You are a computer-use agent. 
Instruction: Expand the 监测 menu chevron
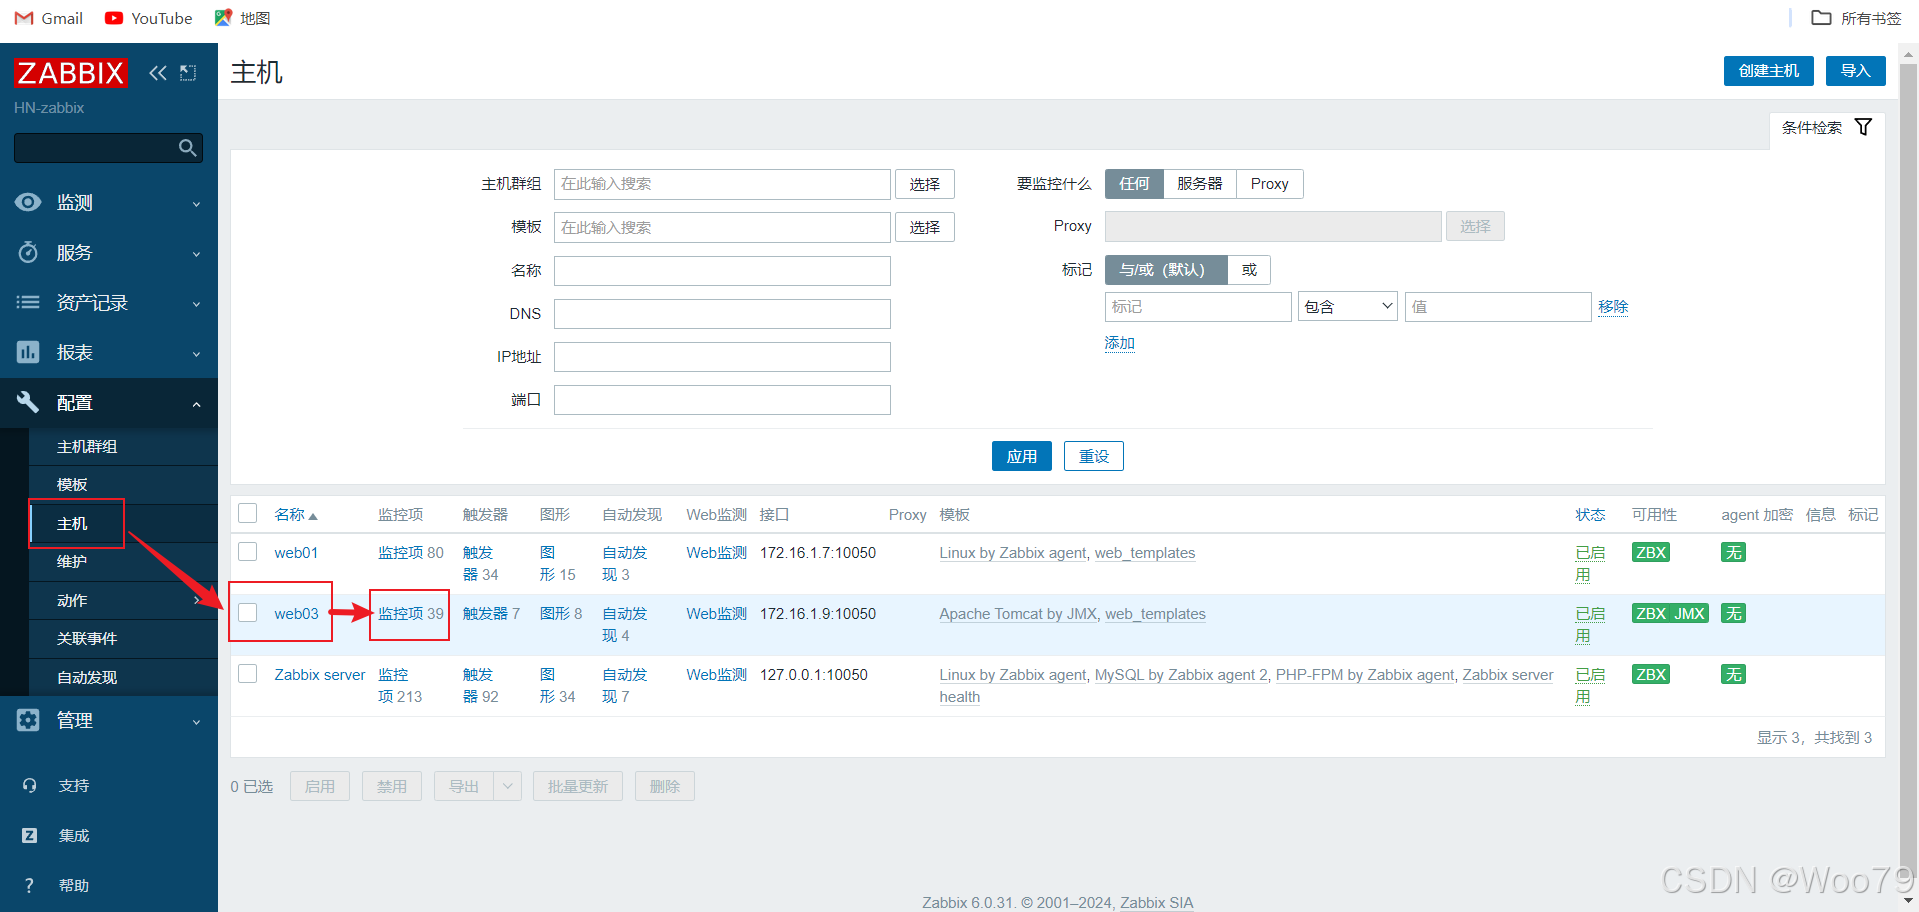196,204
